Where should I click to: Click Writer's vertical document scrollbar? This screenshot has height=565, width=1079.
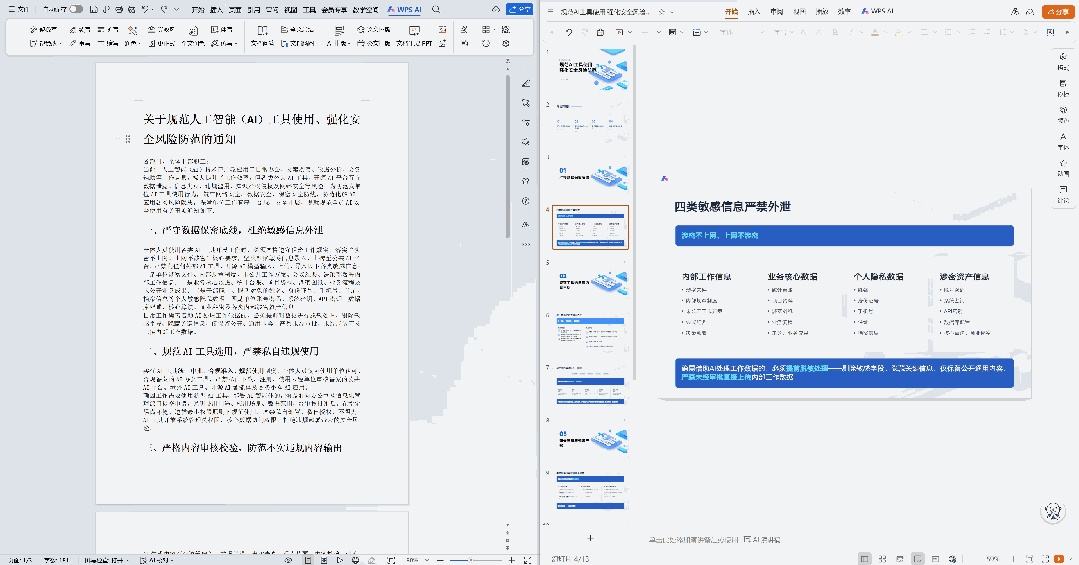click(x=509, y=156)
